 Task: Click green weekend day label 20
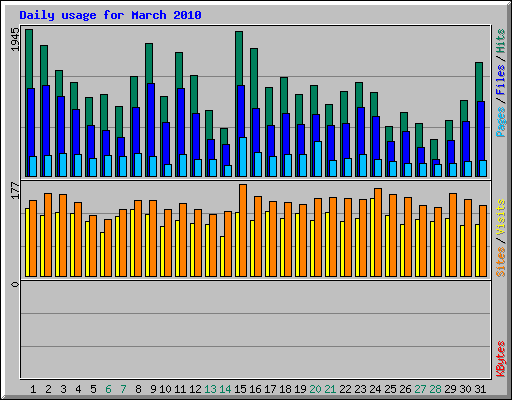pos(315,389)
